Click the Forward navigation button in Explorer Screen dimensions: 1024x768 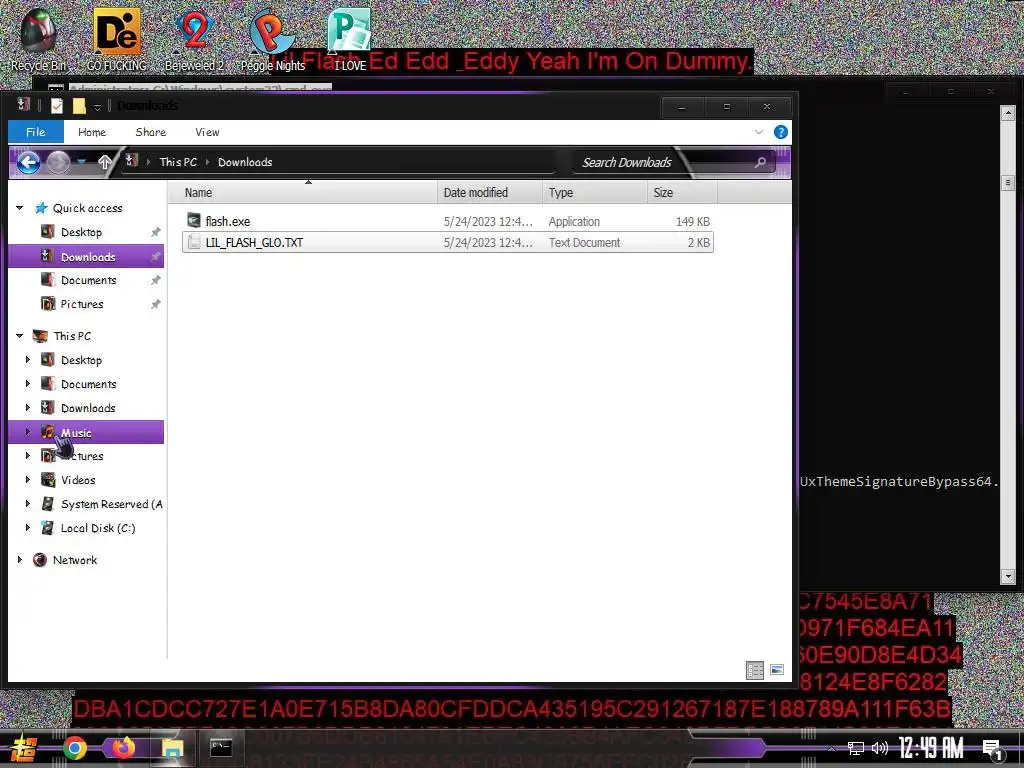coord(58,162)
